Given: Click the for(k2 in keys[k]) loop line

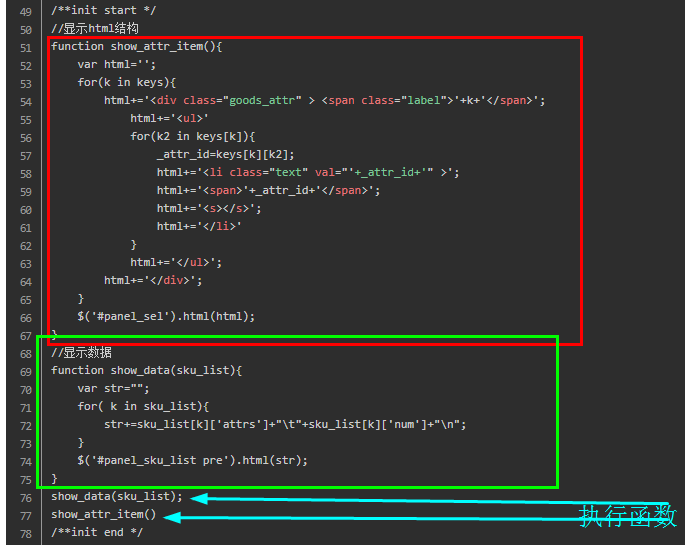Looking at the screenshot, I should [x=193, y=136].
